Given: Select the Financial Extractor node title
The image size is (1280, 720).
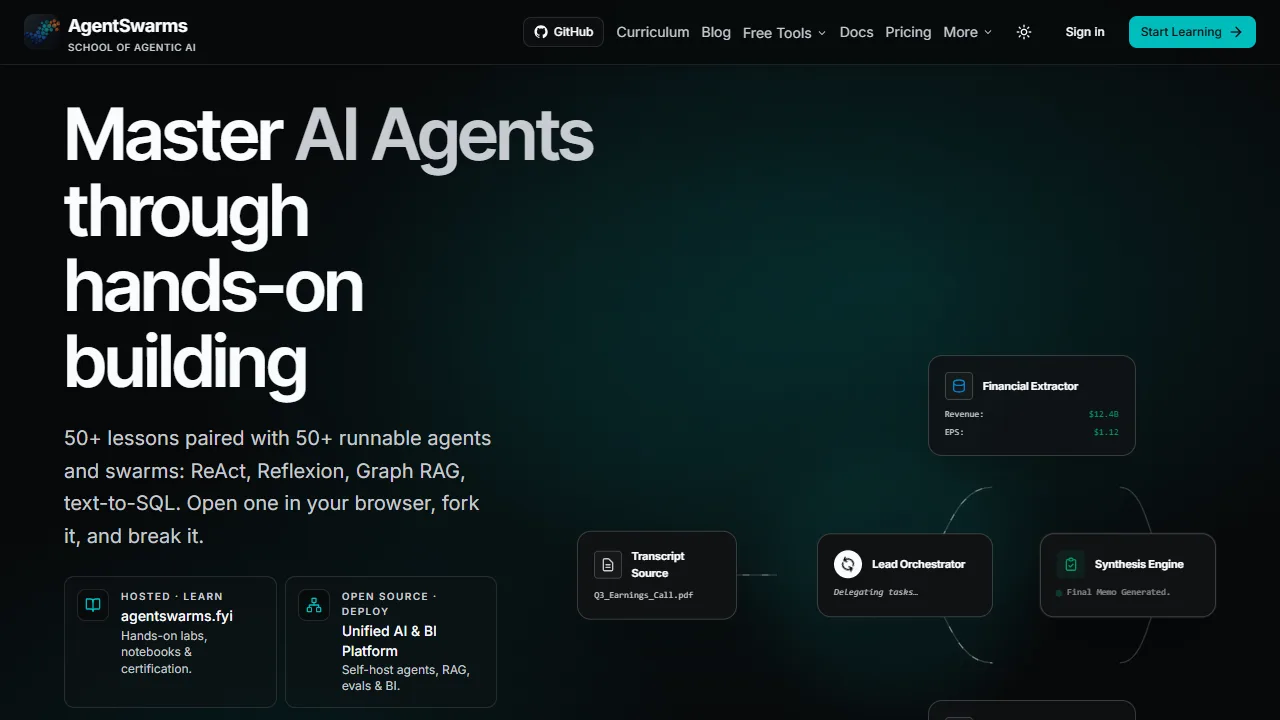Looking at the screenshot, I should [x=1030, y=386].
